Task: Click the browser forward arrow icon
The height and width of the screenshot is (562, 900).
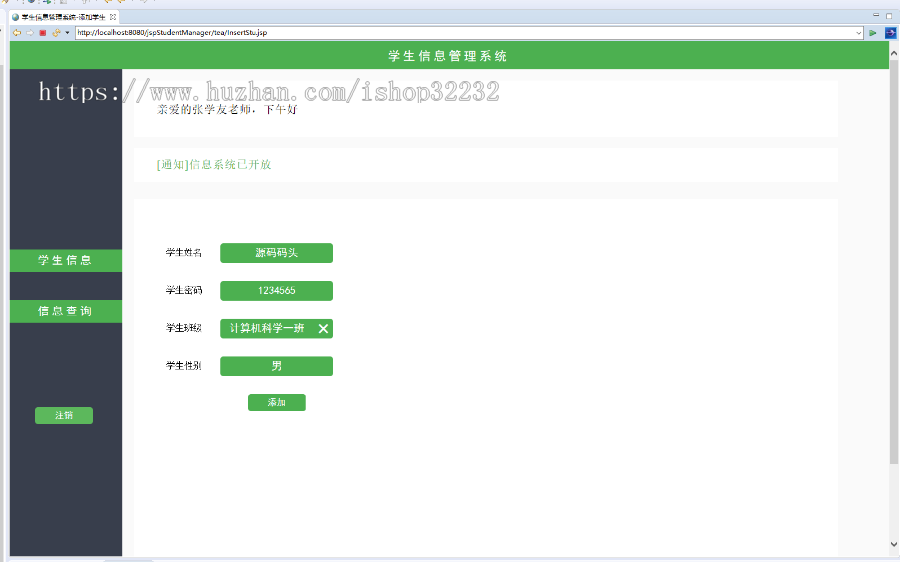Action: pos(30,33)
